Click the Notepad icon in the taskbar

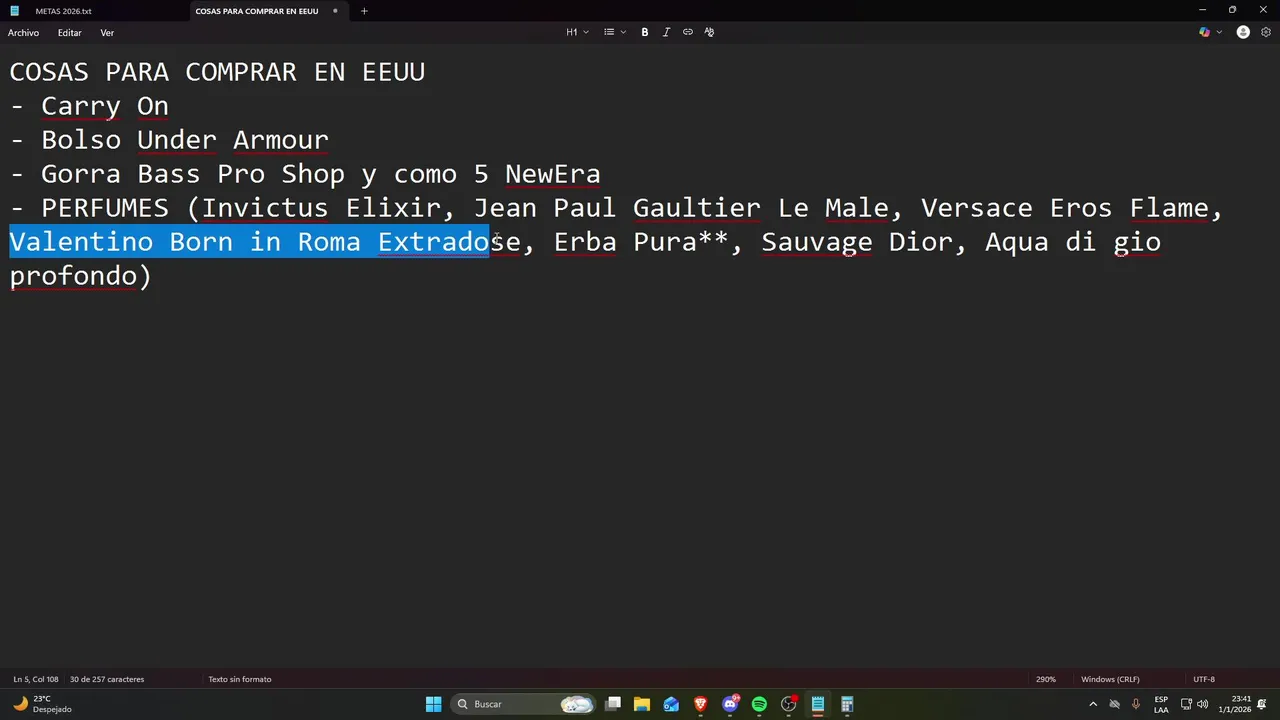coord(818,704)
